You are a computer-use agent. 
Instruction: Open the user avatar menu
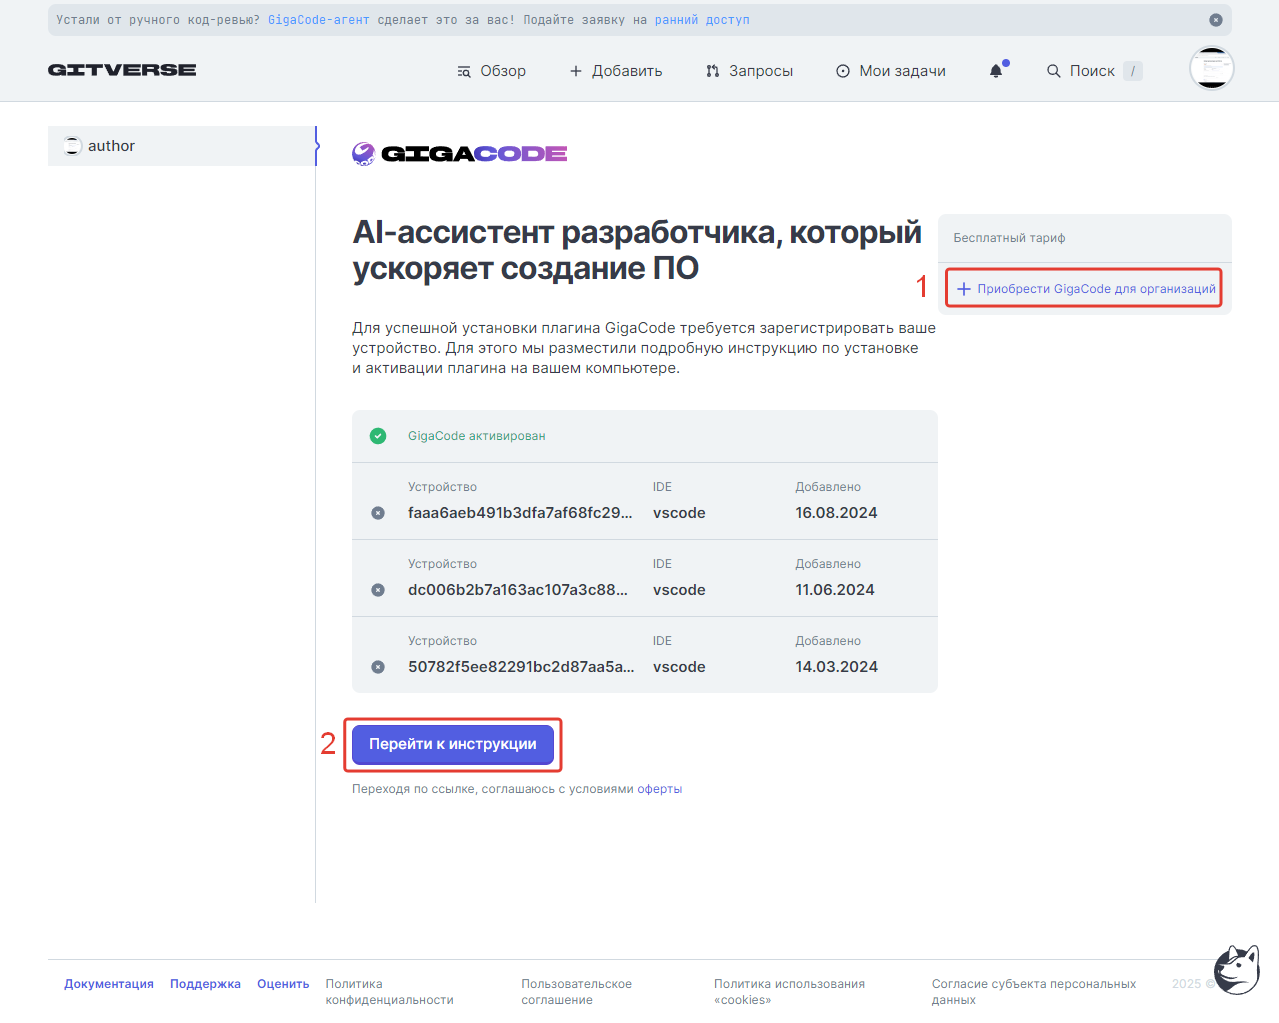[1212, 69]
